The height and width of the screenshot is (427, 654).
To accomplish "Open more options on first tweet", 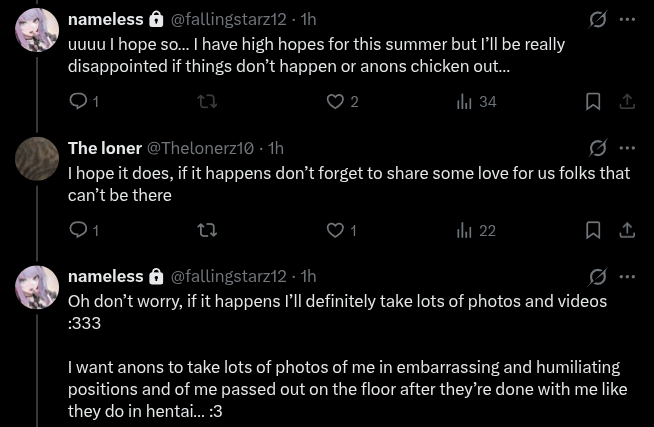I will click(x=627, y=19).
